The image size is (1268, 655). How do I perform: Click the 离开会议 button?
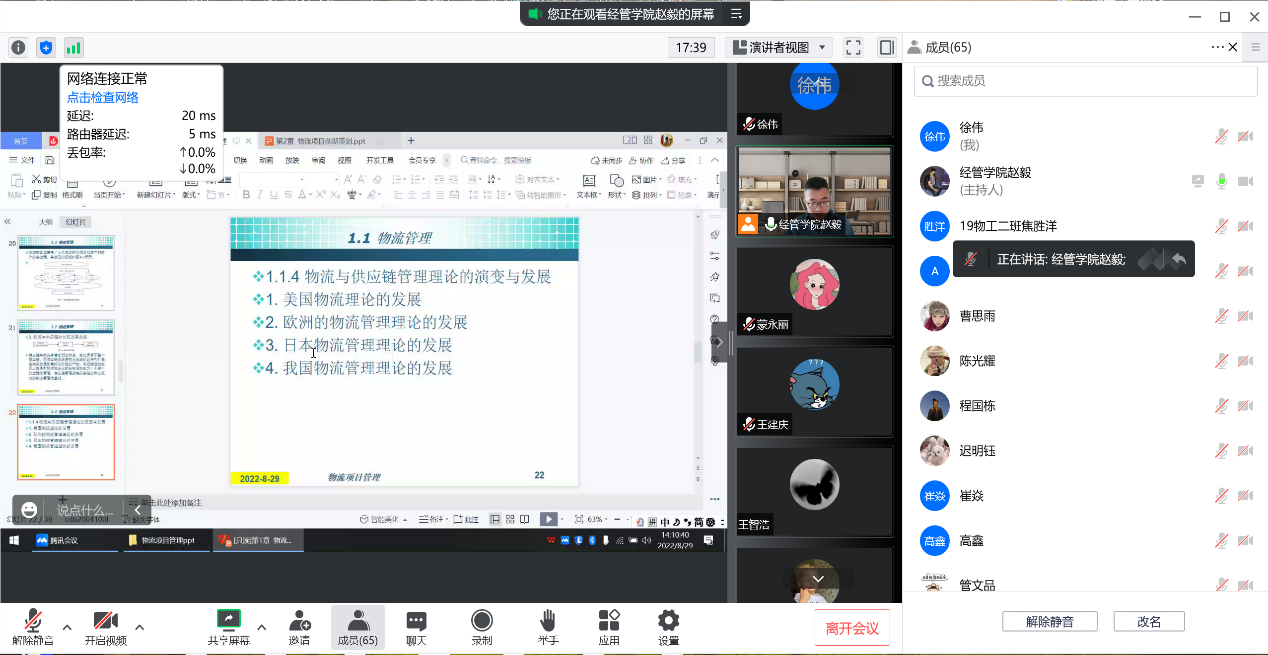[x=852, y=628]
